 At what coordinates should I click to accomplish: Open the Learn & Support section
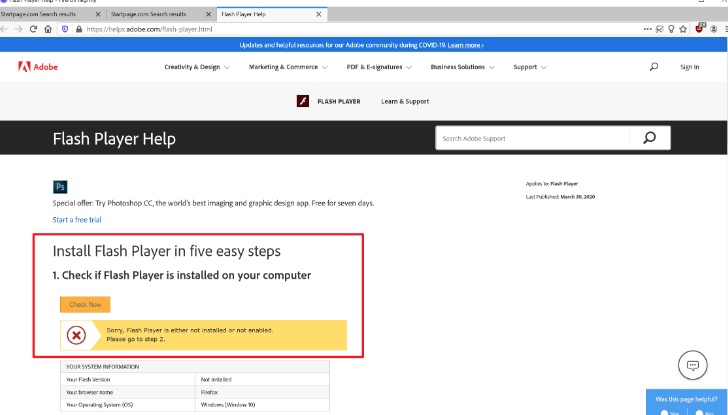click(405, 101)
